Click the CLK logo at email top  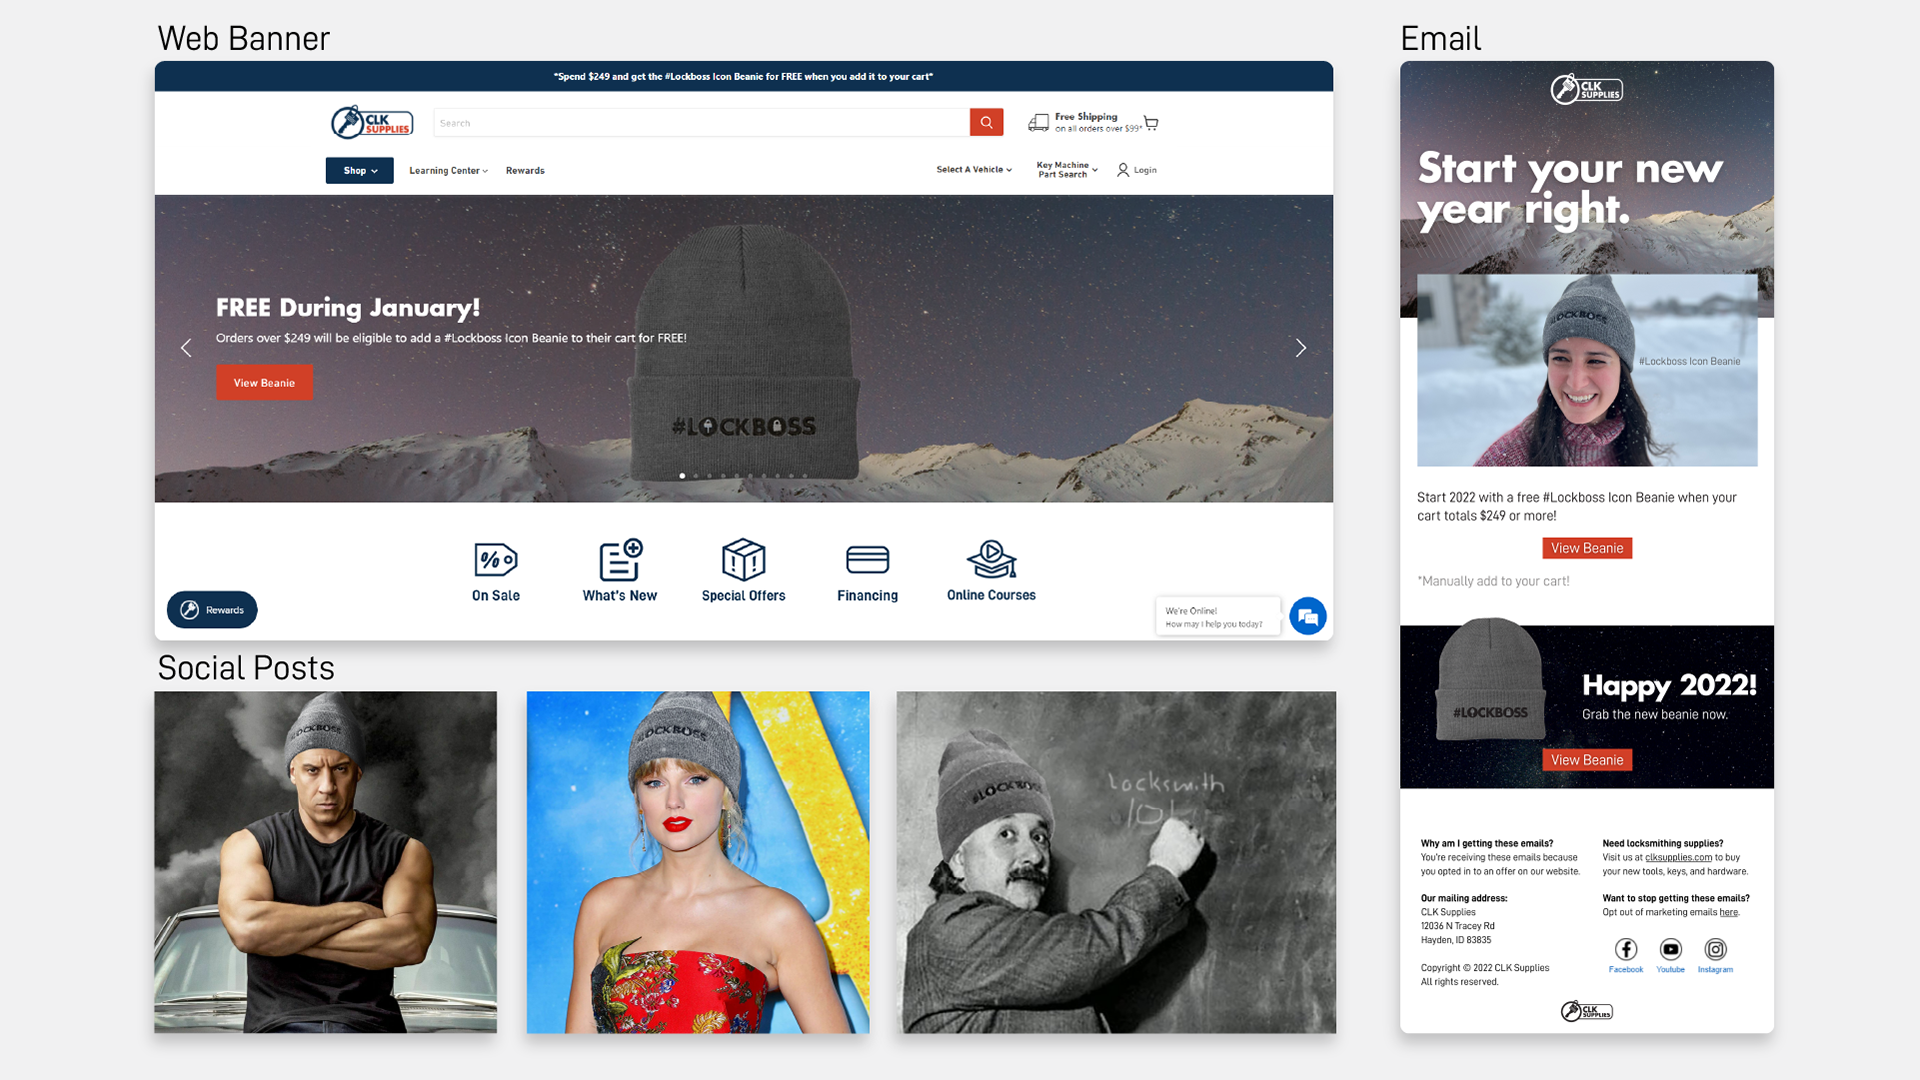tap(1587, 89)
